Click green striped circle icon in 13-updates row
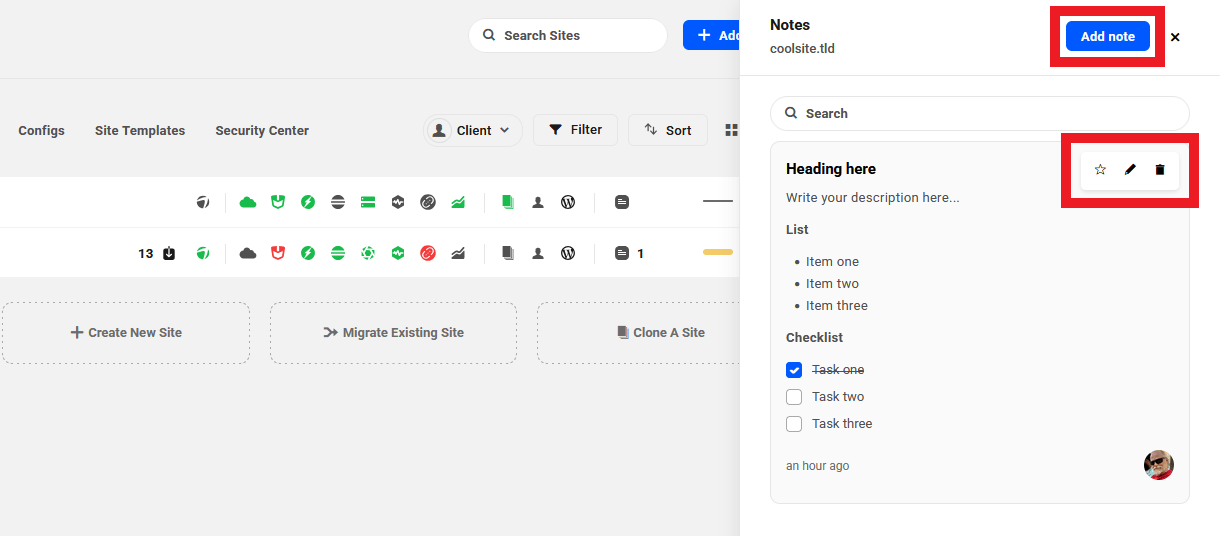This screenshot has width=1220, height=536. click(338, 254)
